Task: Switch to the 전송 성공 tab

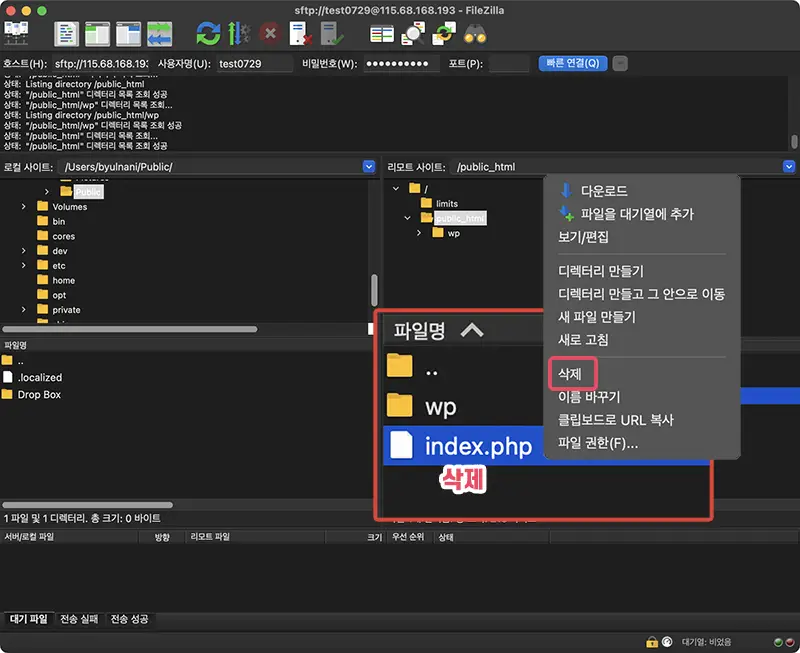Action: [130, 619]
